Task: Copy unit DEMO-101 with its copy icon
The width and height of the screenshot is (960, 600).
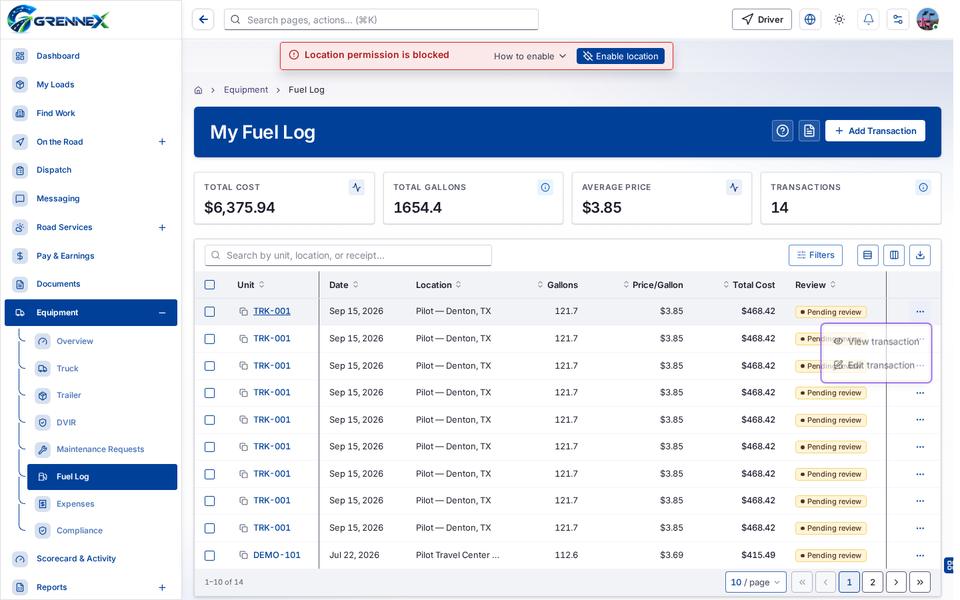Action: pos(243,555)
